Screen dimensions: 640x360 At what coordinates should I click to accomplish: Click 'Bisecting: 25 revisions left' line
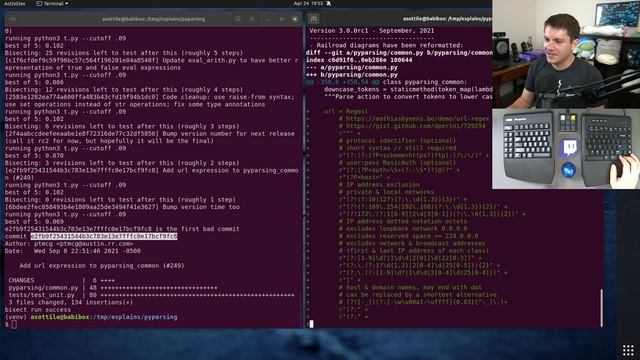click(x=124, y=53)
